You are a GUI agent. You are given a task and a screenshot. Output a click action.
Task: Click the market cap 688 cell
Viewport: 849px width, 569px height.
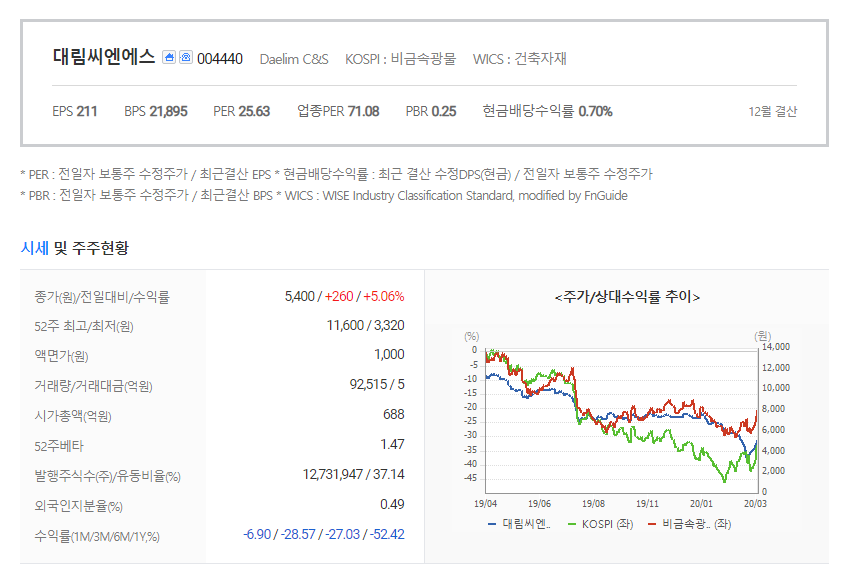tap(394, 414)
